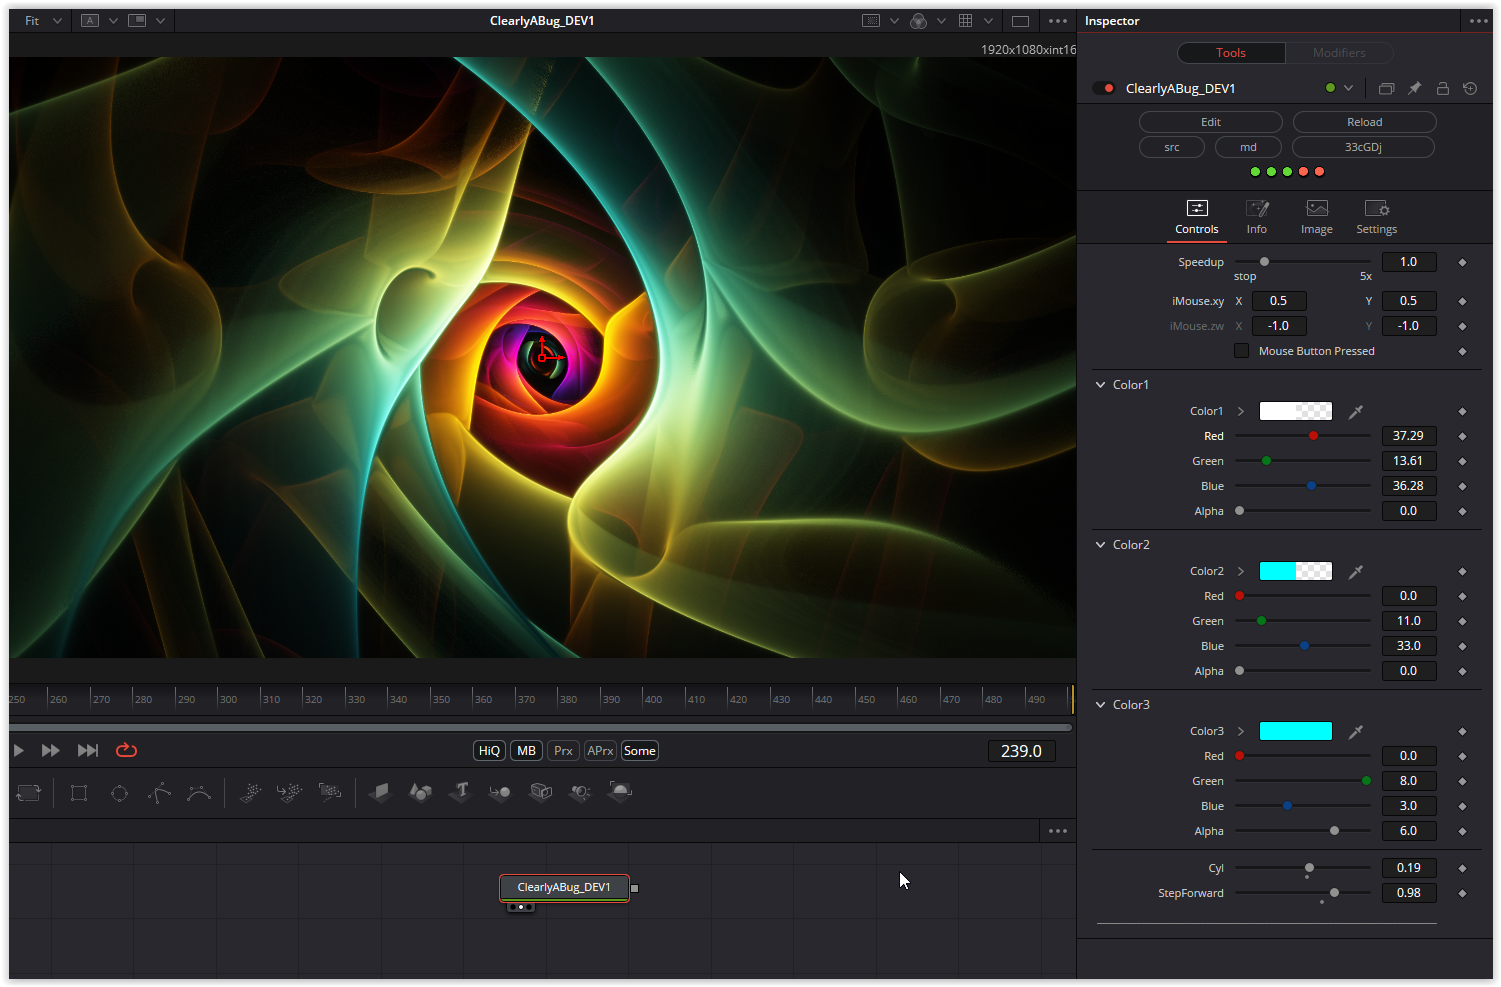Reset ClearlyABug_DEV1 to default settings
Image resolution: width=1501 pixels, height=987 pixels.
(1470, 88)
